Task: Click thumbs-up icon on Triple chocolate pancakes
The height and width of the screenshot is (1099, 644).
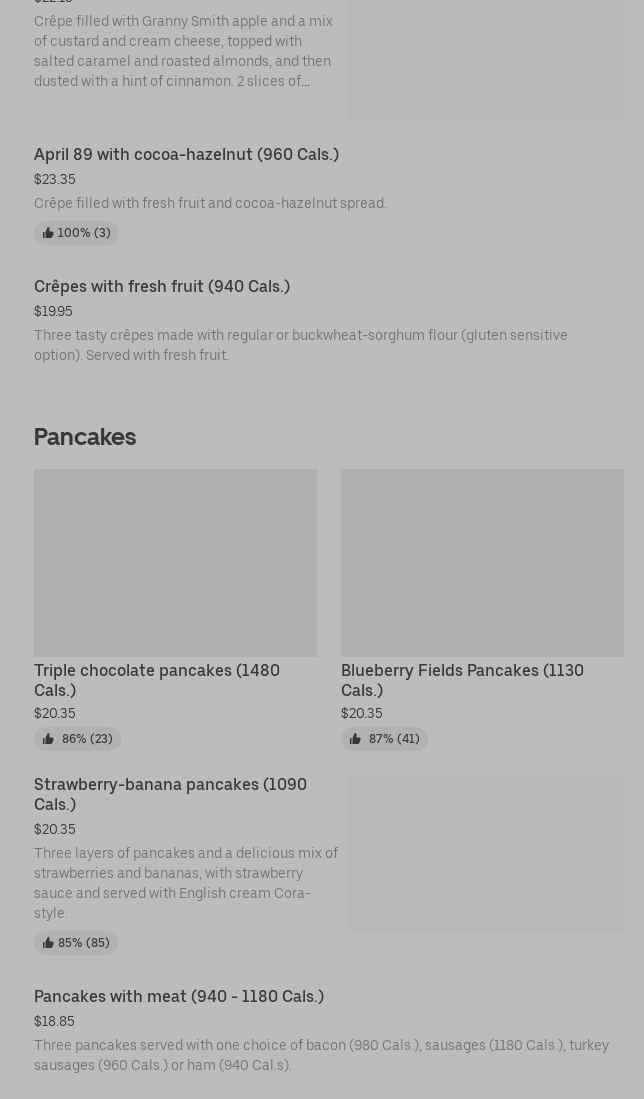Action: coord(48,739)
